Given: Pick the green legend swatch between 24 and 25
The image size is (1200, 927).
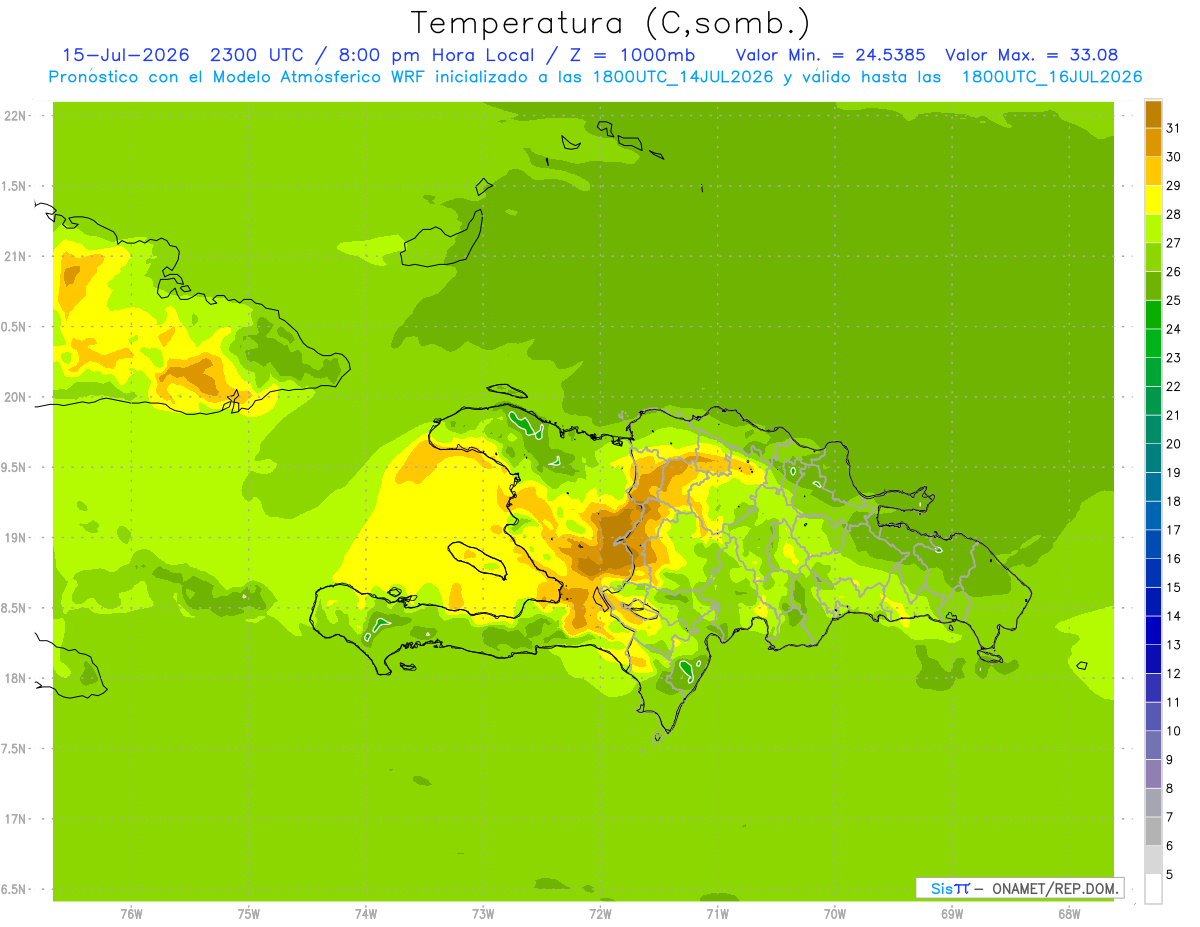Looking at the screenshot, I should coord(1153,314).
